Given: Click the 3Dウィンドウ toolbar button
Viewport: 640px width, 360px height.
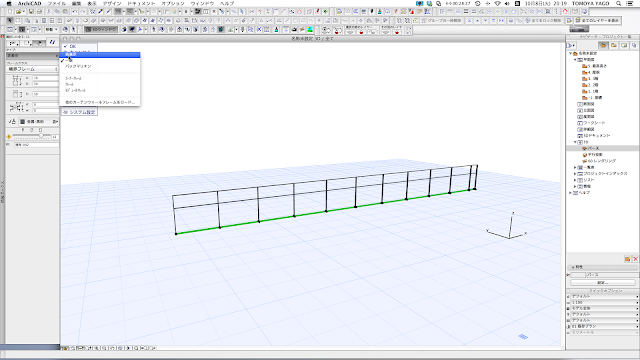Looking at the screenshot, I should (101, 29).
